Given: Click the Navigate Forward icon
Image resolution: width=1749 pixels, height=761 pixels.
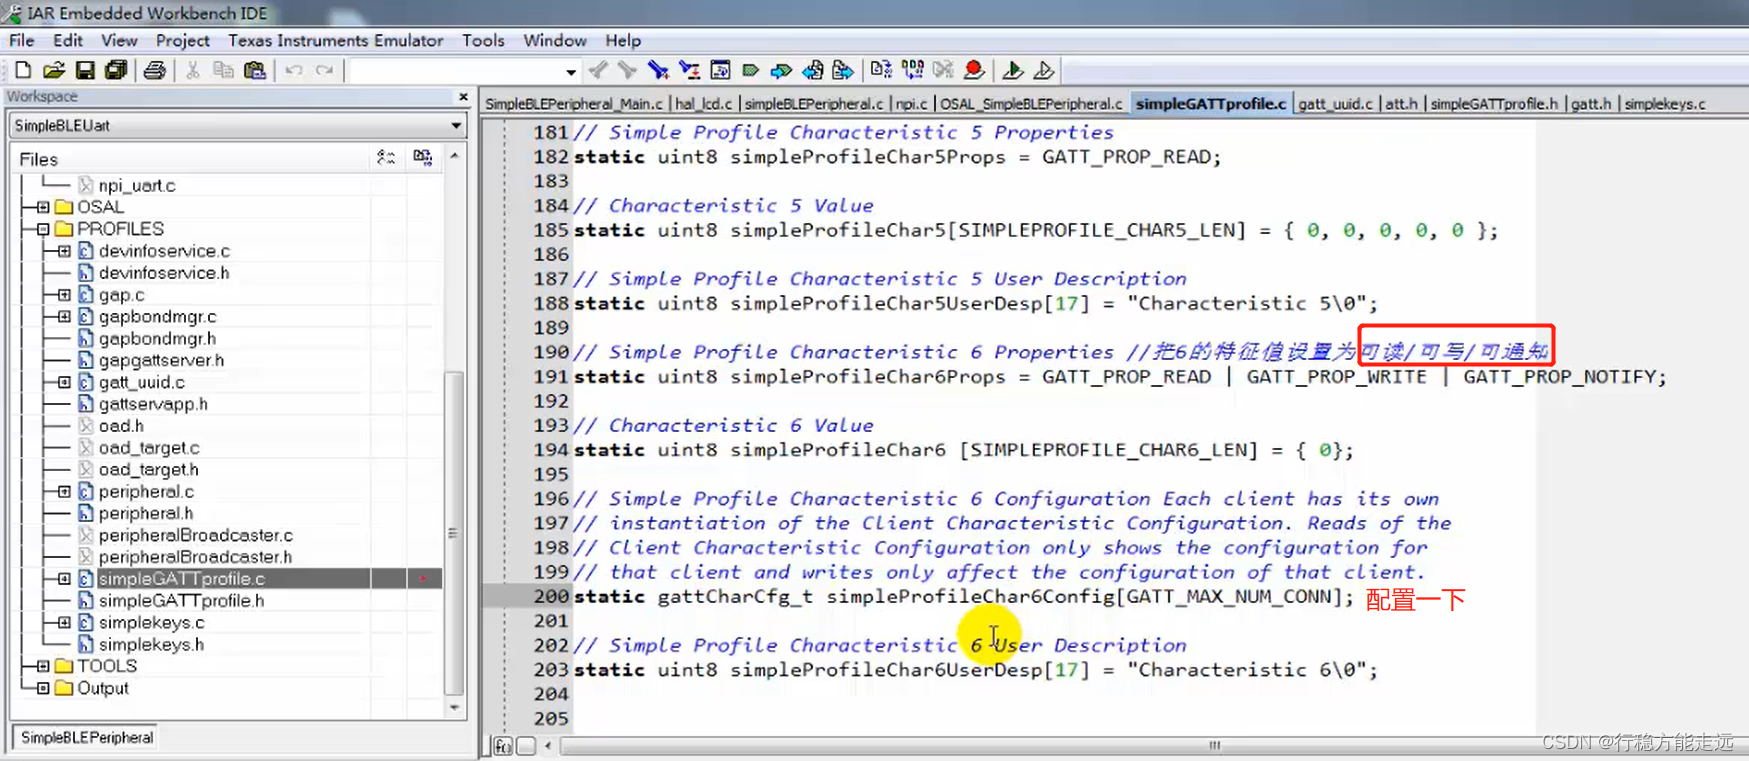Looking at the screenshot, I should (843, 70).
